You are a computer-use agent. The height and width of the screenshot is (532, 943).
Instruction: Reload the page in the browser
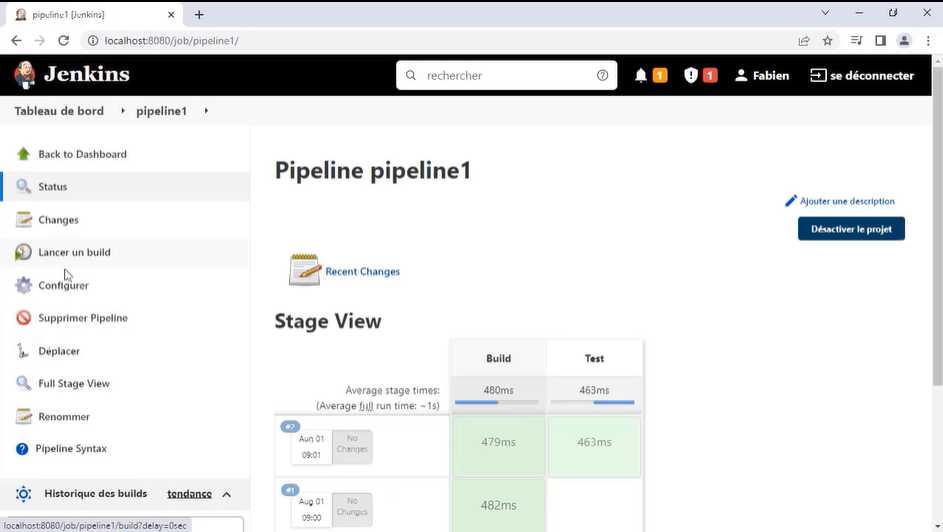point(63,40)
